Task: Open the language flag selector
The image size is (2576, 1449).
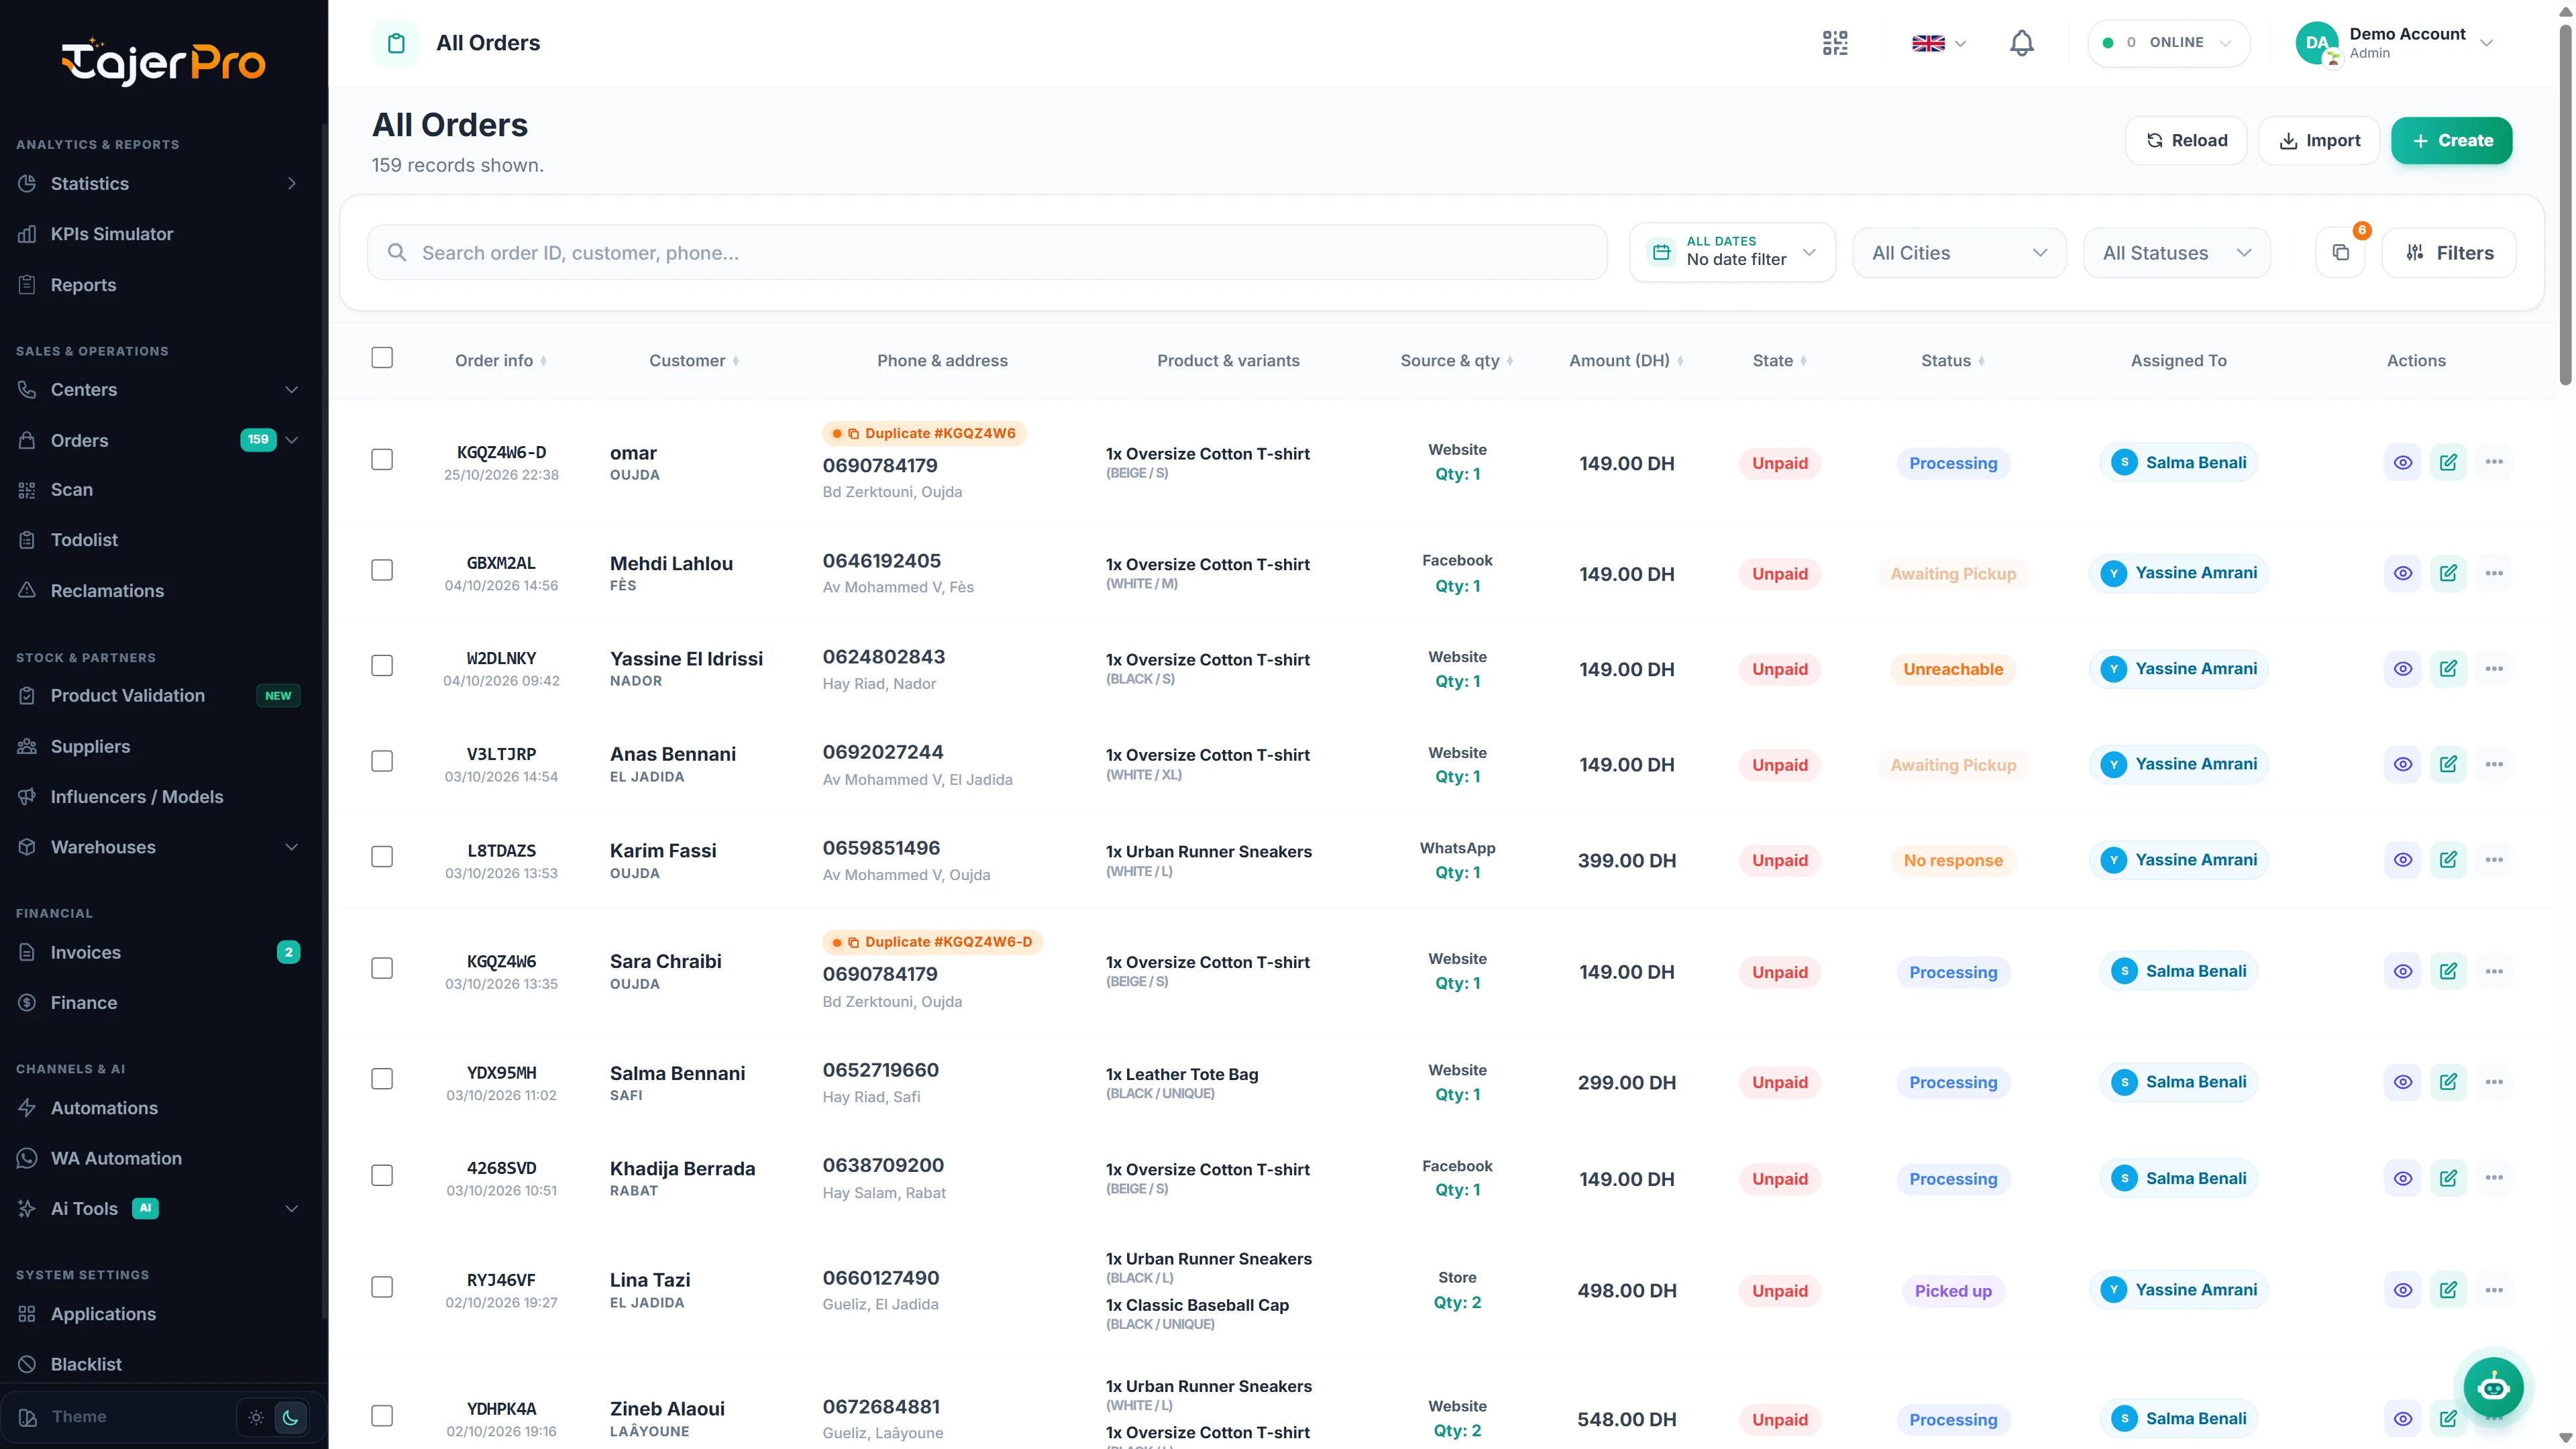Action: point(1938,43)
